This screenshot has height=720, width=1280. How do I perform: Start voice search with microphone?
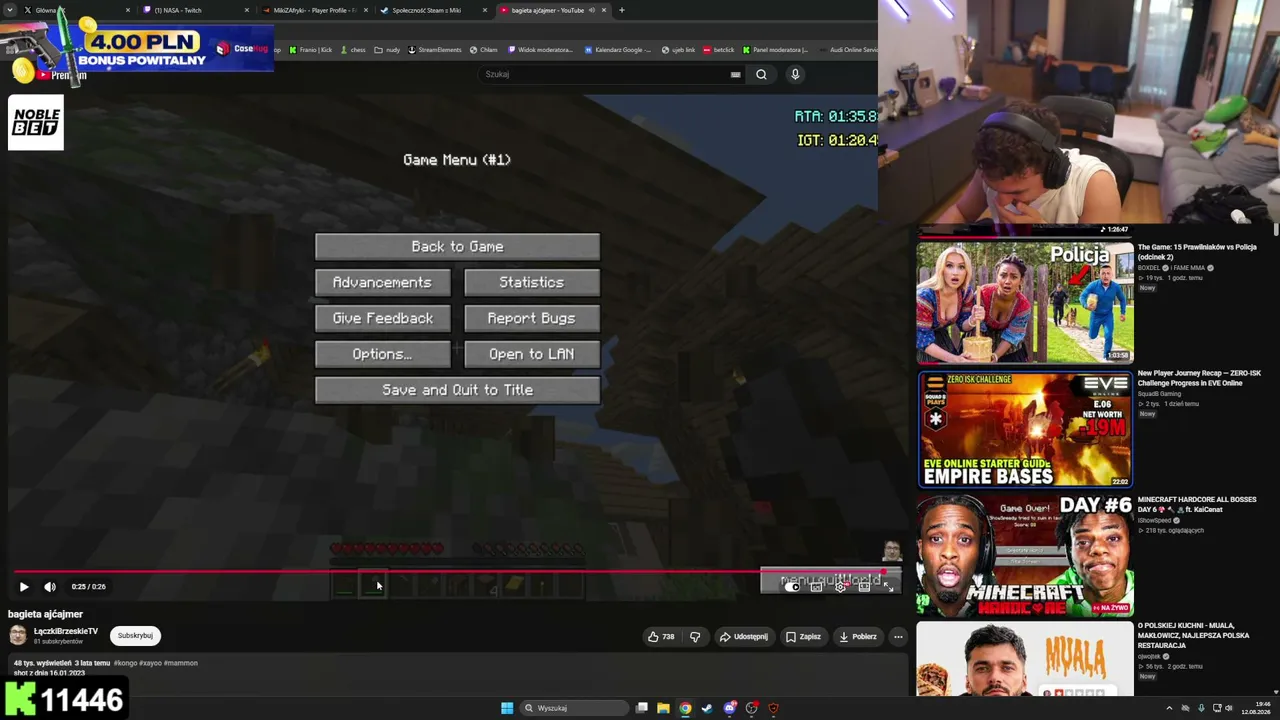795,74
